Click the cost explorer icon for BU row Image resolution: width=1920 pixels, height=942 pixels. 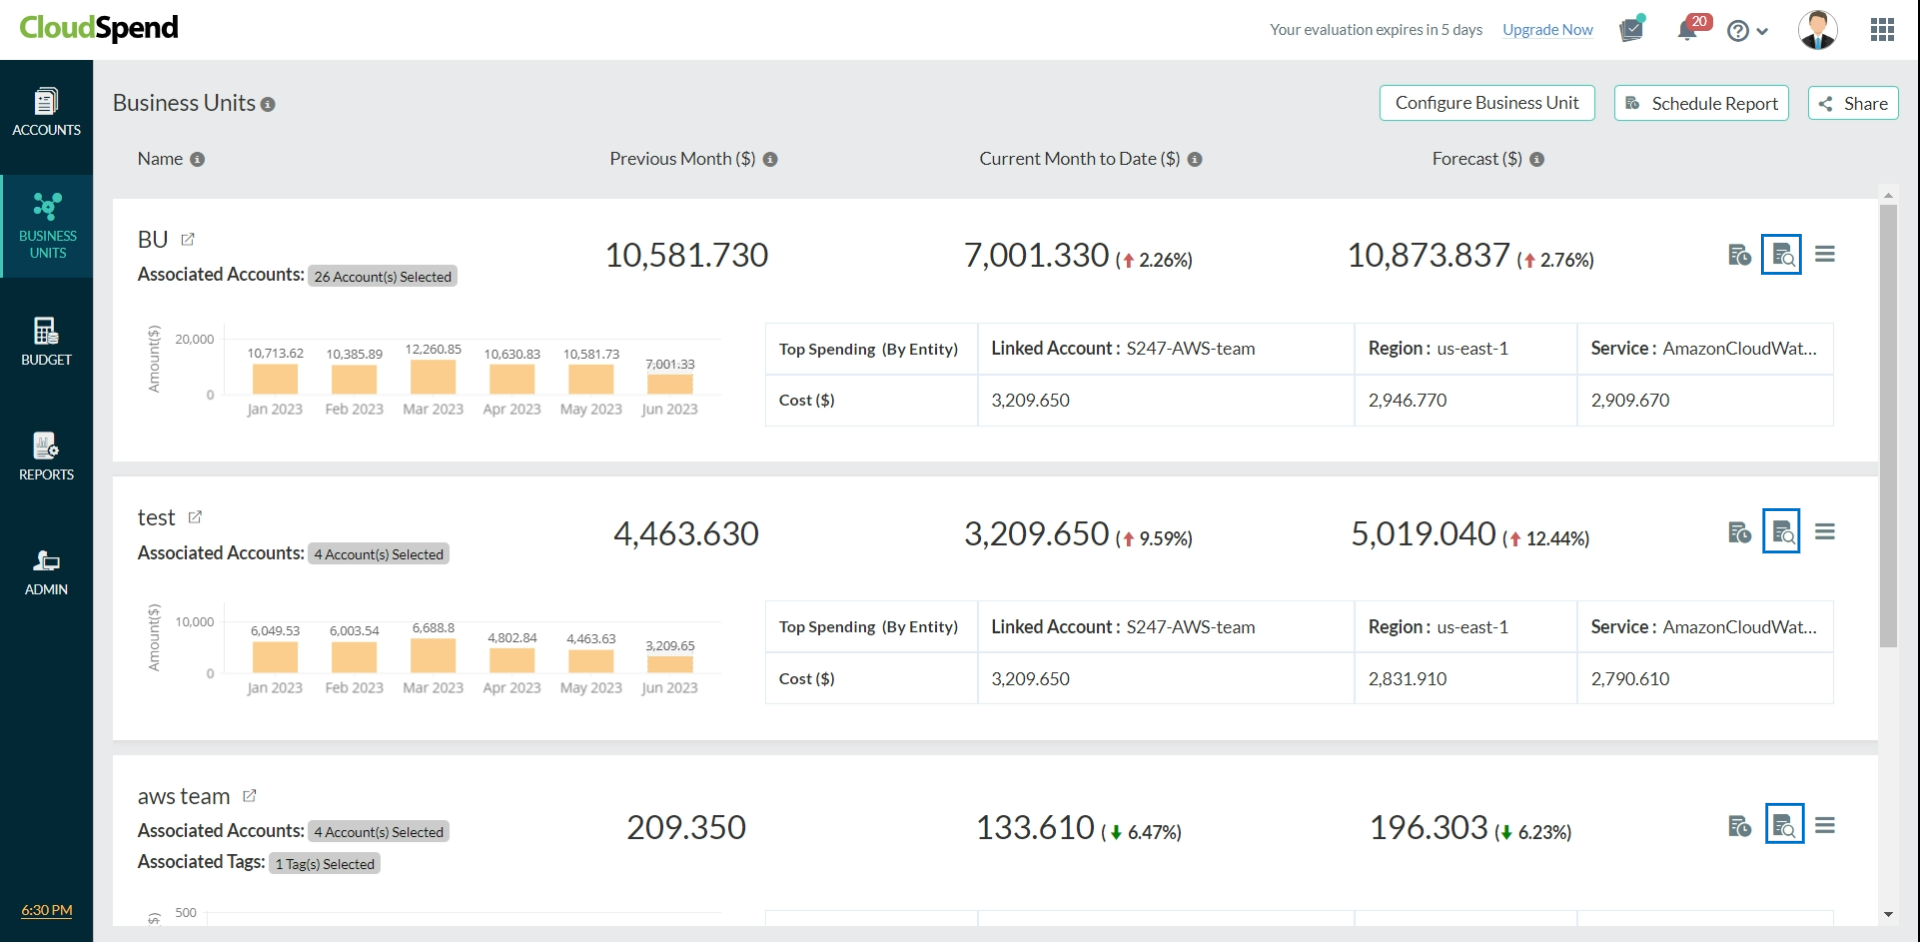[1781, 255]
